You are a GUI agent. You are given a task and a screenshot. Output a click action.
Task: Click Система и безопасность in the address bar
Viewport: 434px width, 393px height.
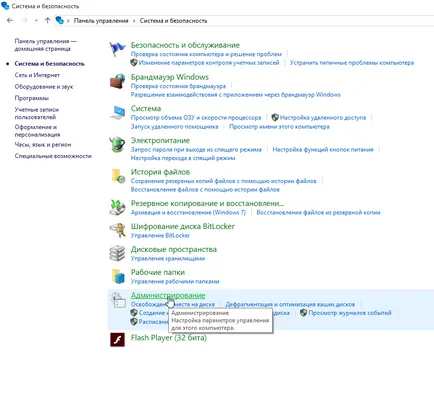click(x=173, y=21)
